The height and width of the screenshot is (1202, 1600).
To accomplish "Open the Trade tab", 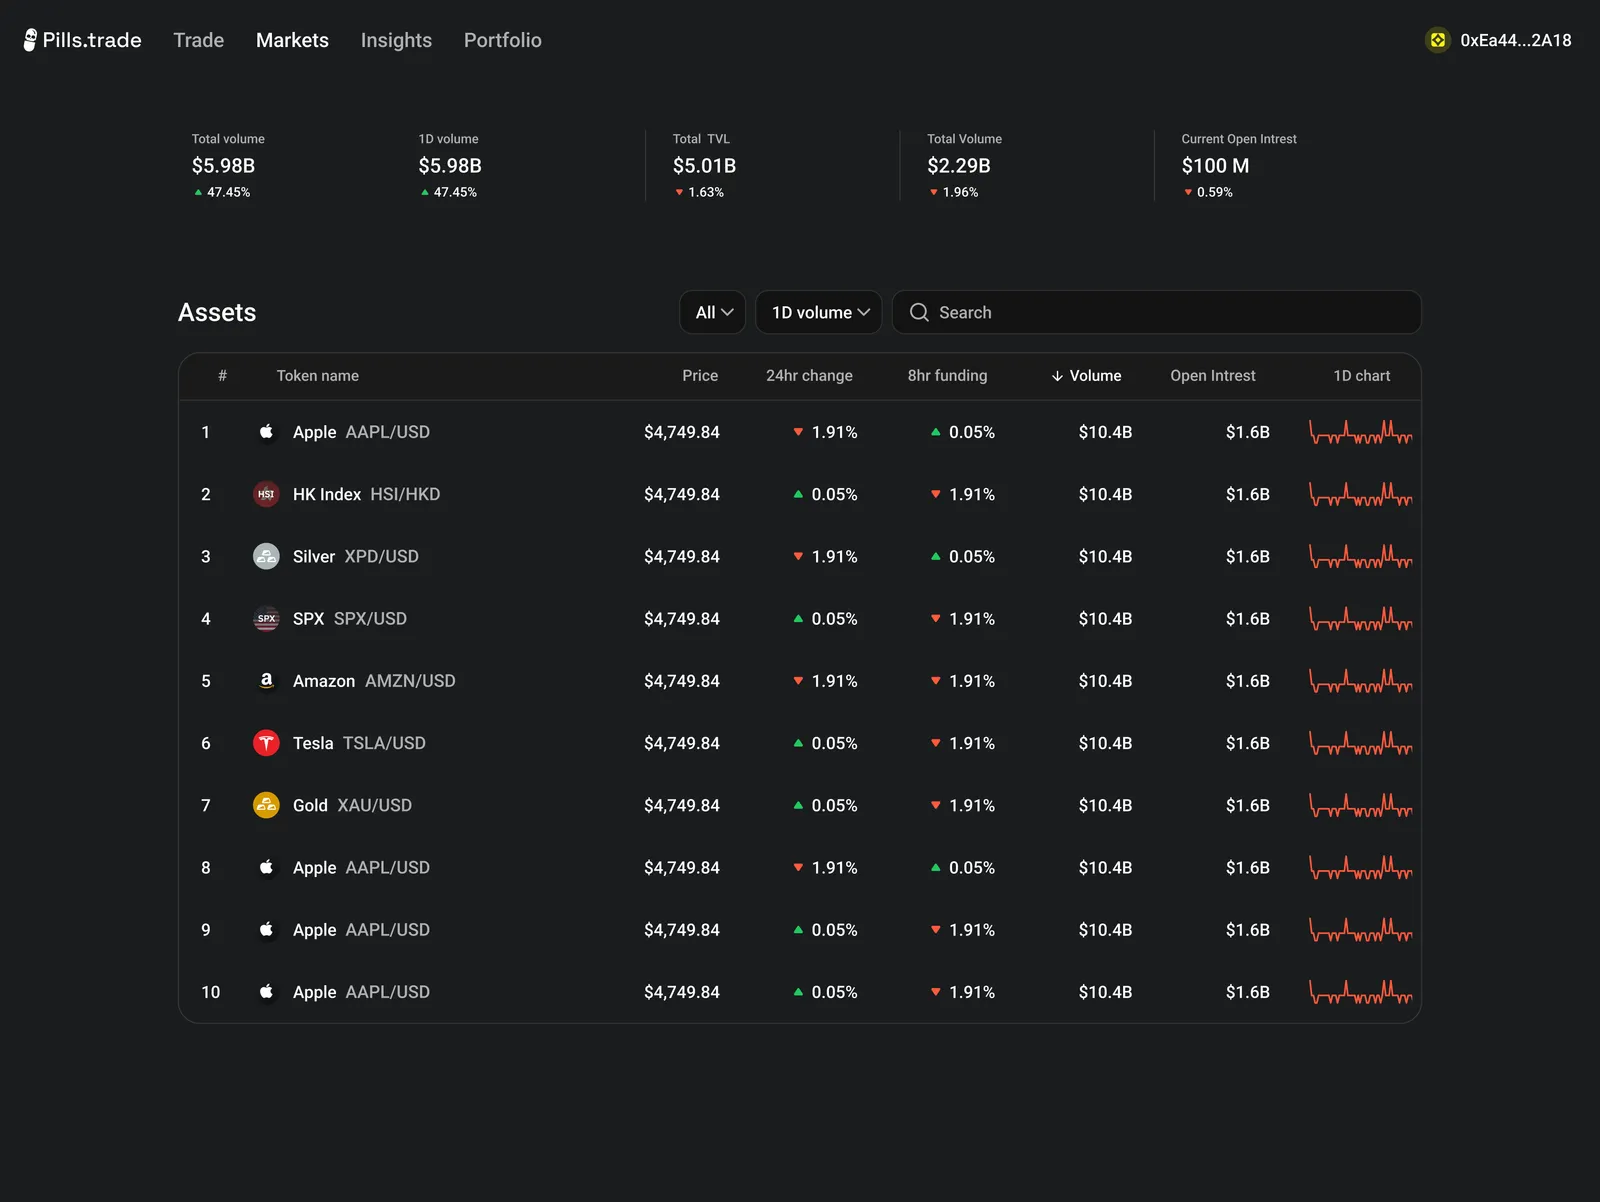I will (x=198, y=40).
